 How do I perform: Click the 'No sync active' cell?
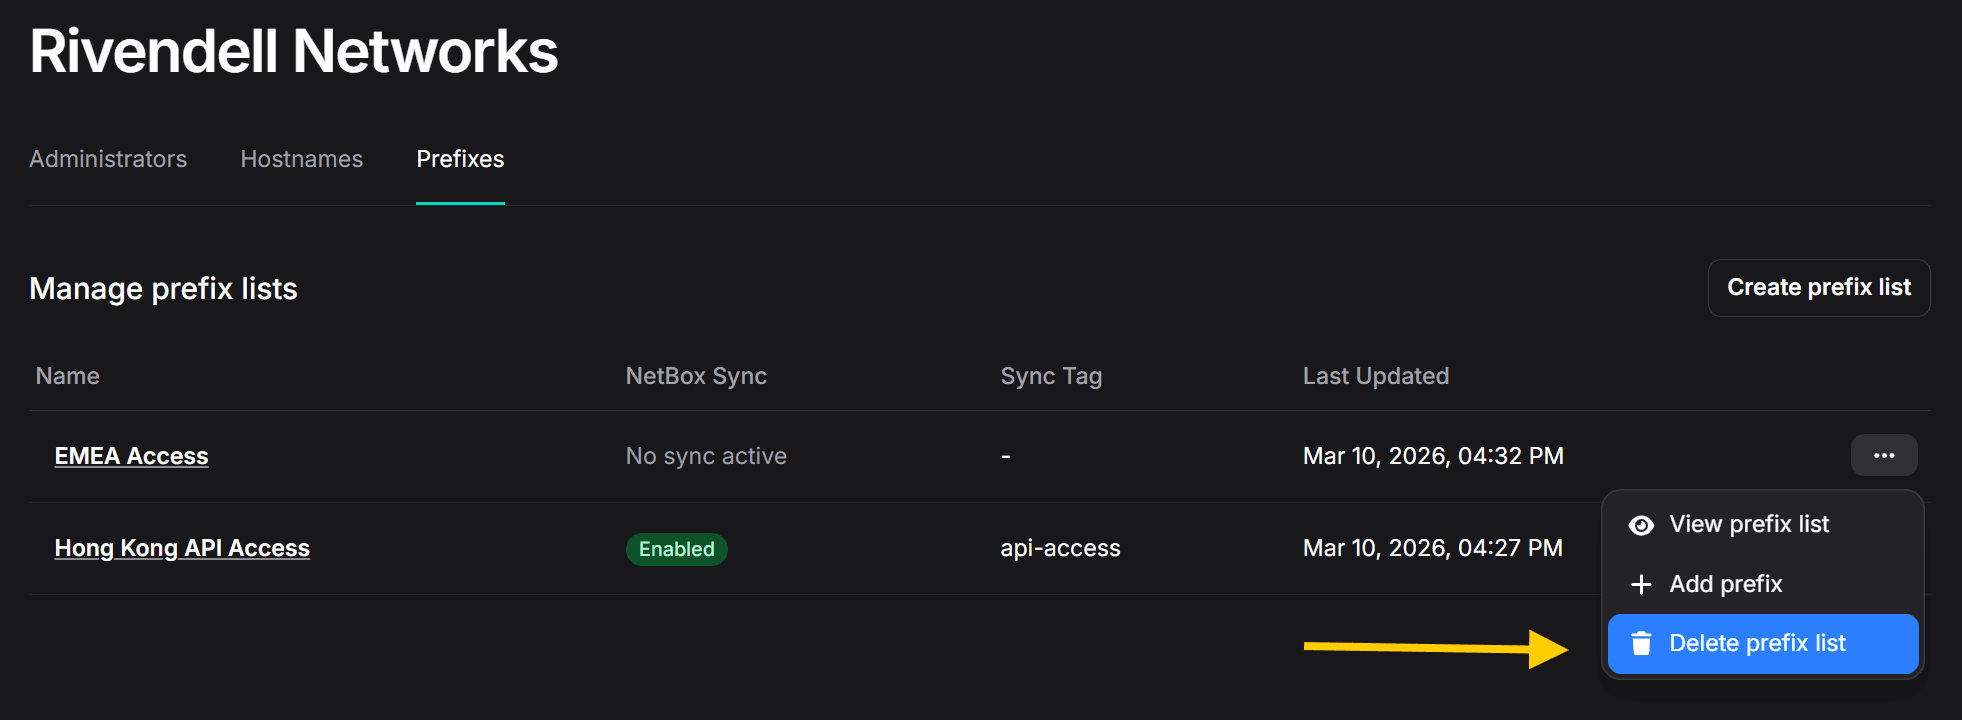click(x=706, y=456)
